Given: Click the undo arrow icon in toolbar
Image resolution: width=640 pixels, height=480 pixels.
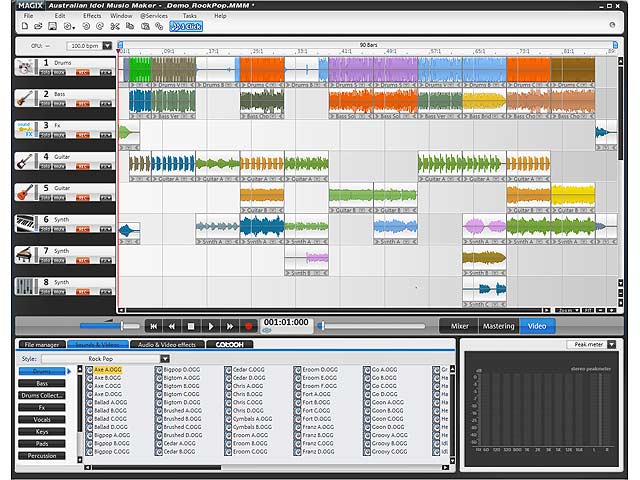Looking at the screenshot, I should click(86, 26).
